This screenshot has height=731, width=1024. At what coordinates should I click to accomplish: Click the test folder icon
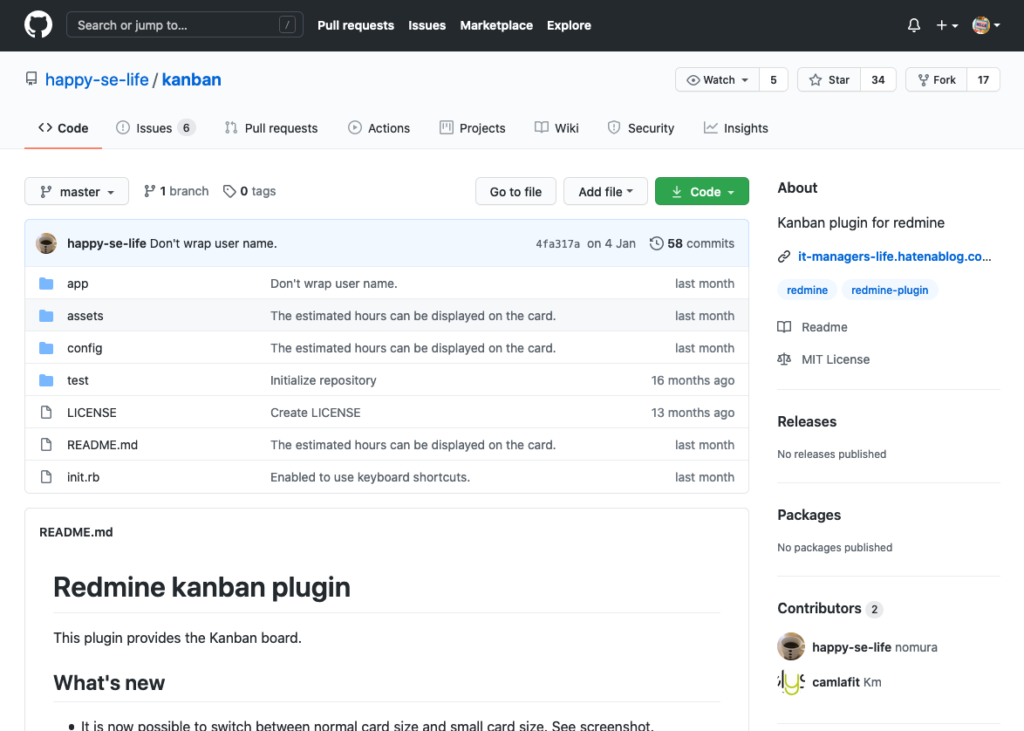click(x=46, y=380)
